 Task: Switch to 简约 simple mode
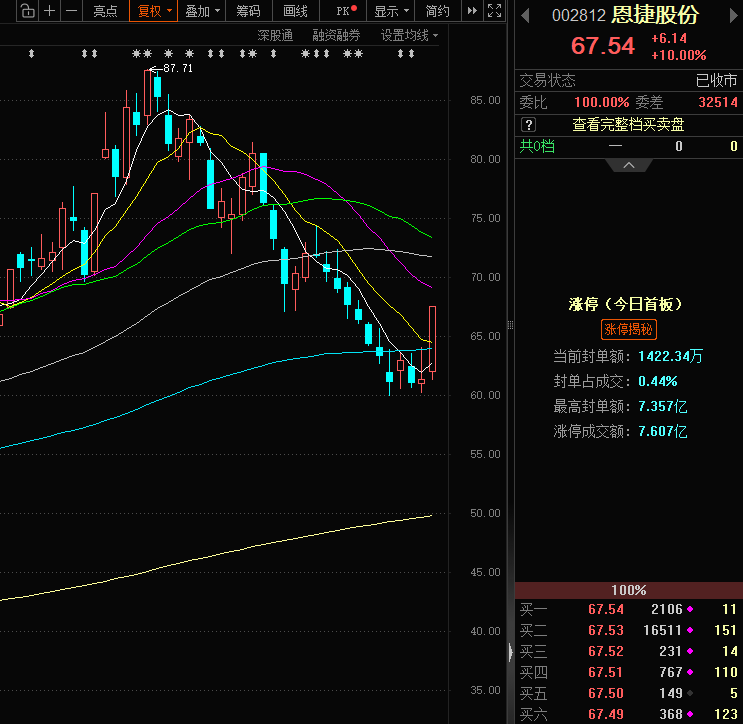[x=437, y=11]
